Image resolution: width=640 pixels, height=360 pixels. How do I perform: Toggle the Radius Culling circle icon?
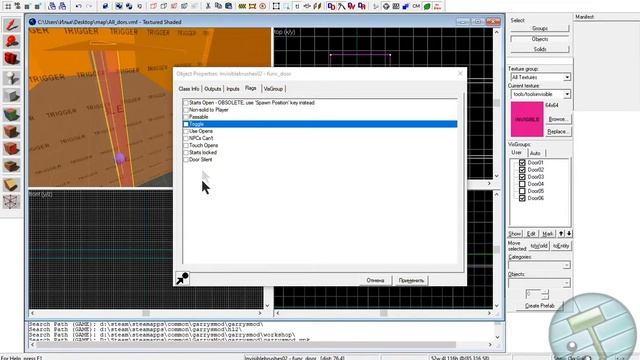(262, 6)
